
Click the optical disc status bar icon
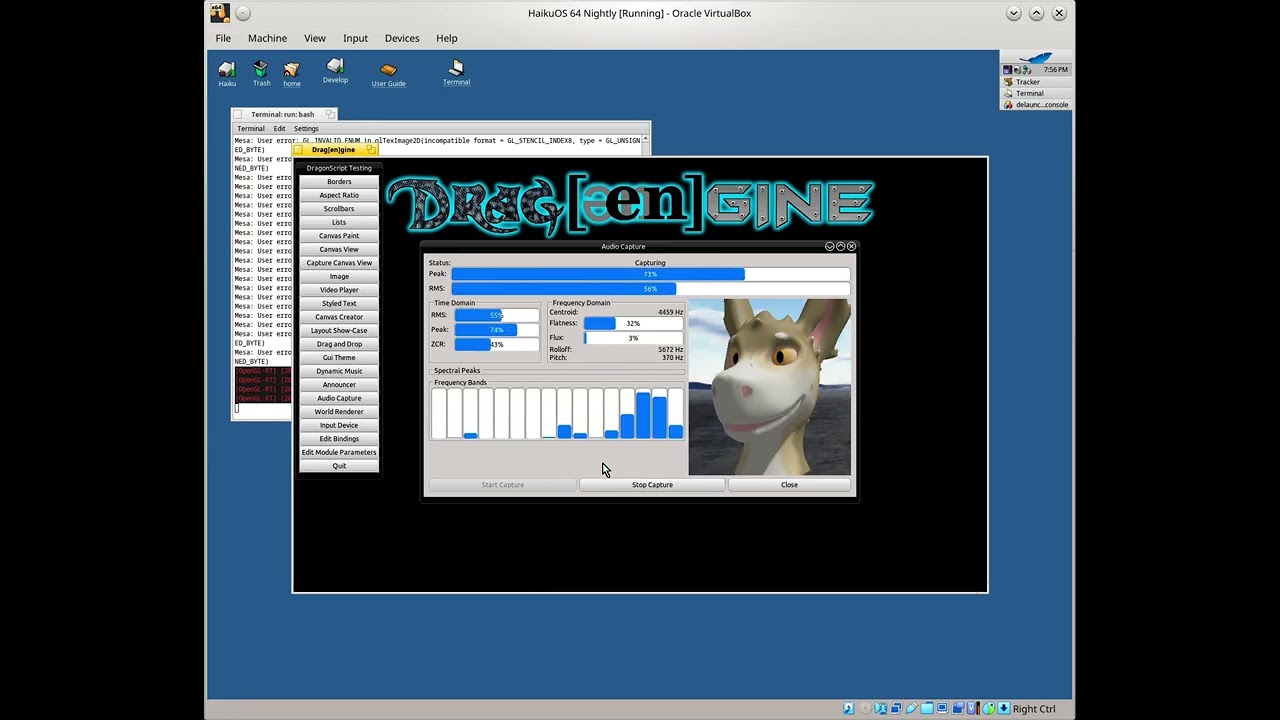coord(866,709)
